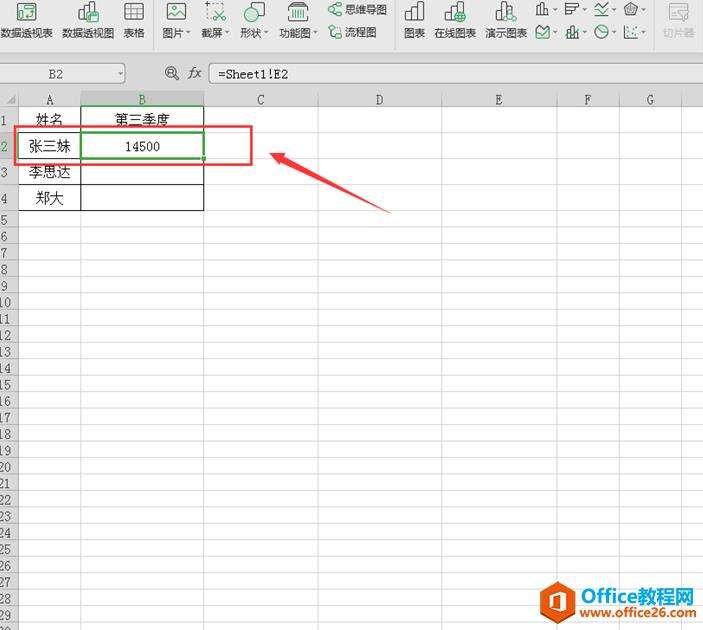Expand the pie chart dropdown arrow

[614, 32]
